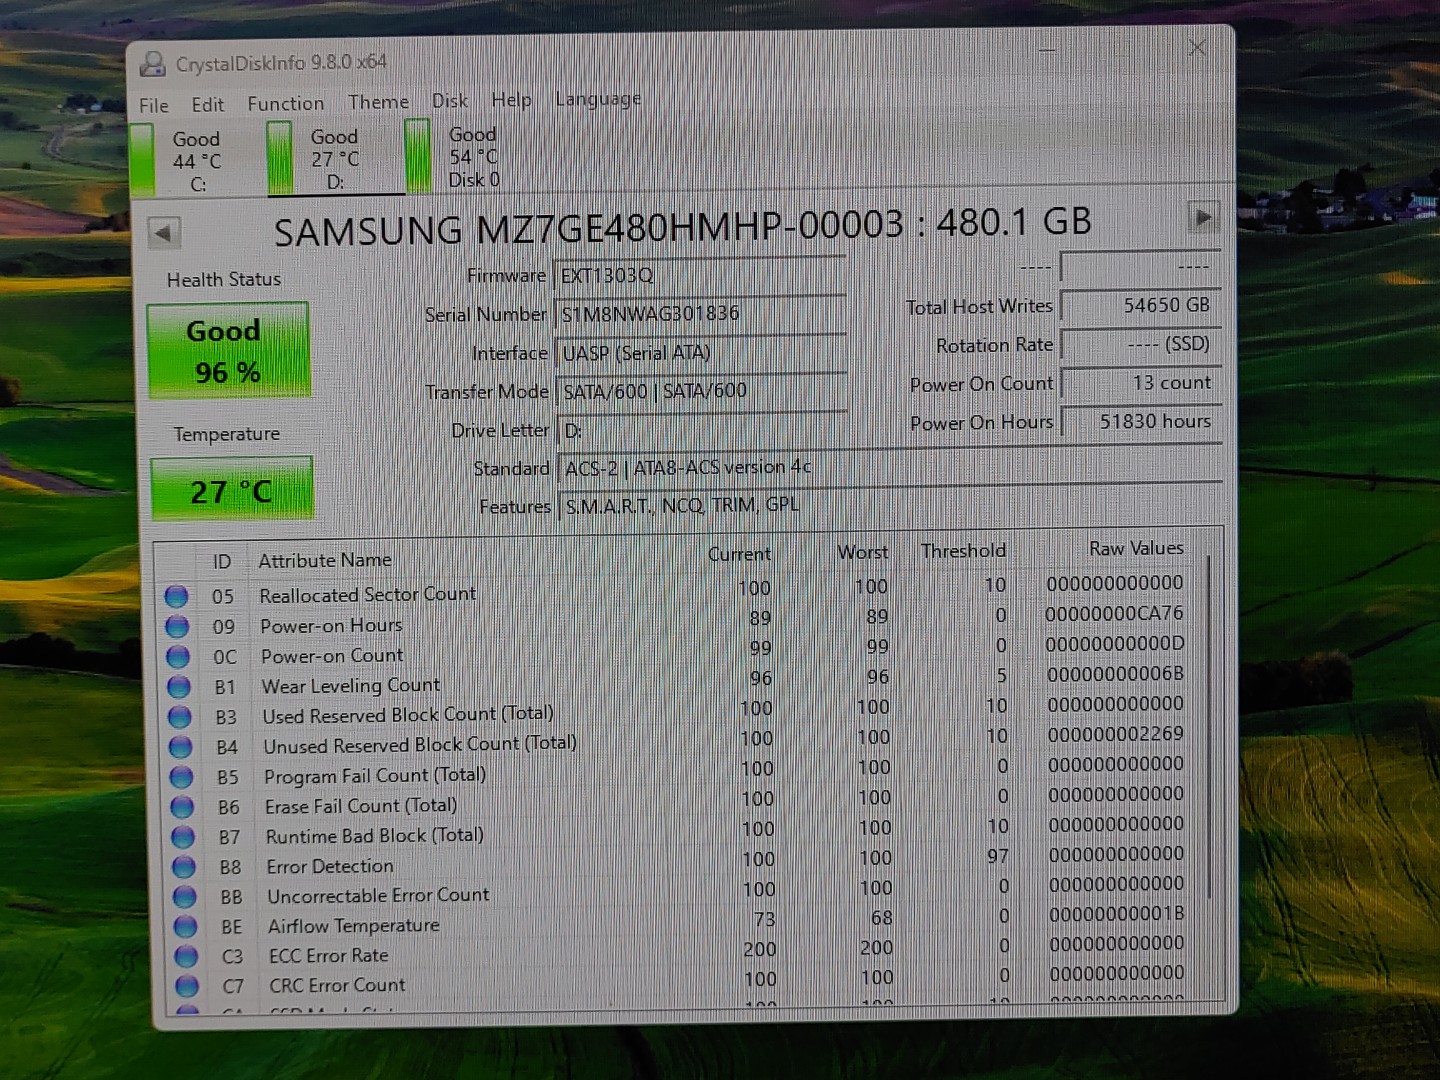Select the ECC Error Rate attribute name

coord(328,956)
